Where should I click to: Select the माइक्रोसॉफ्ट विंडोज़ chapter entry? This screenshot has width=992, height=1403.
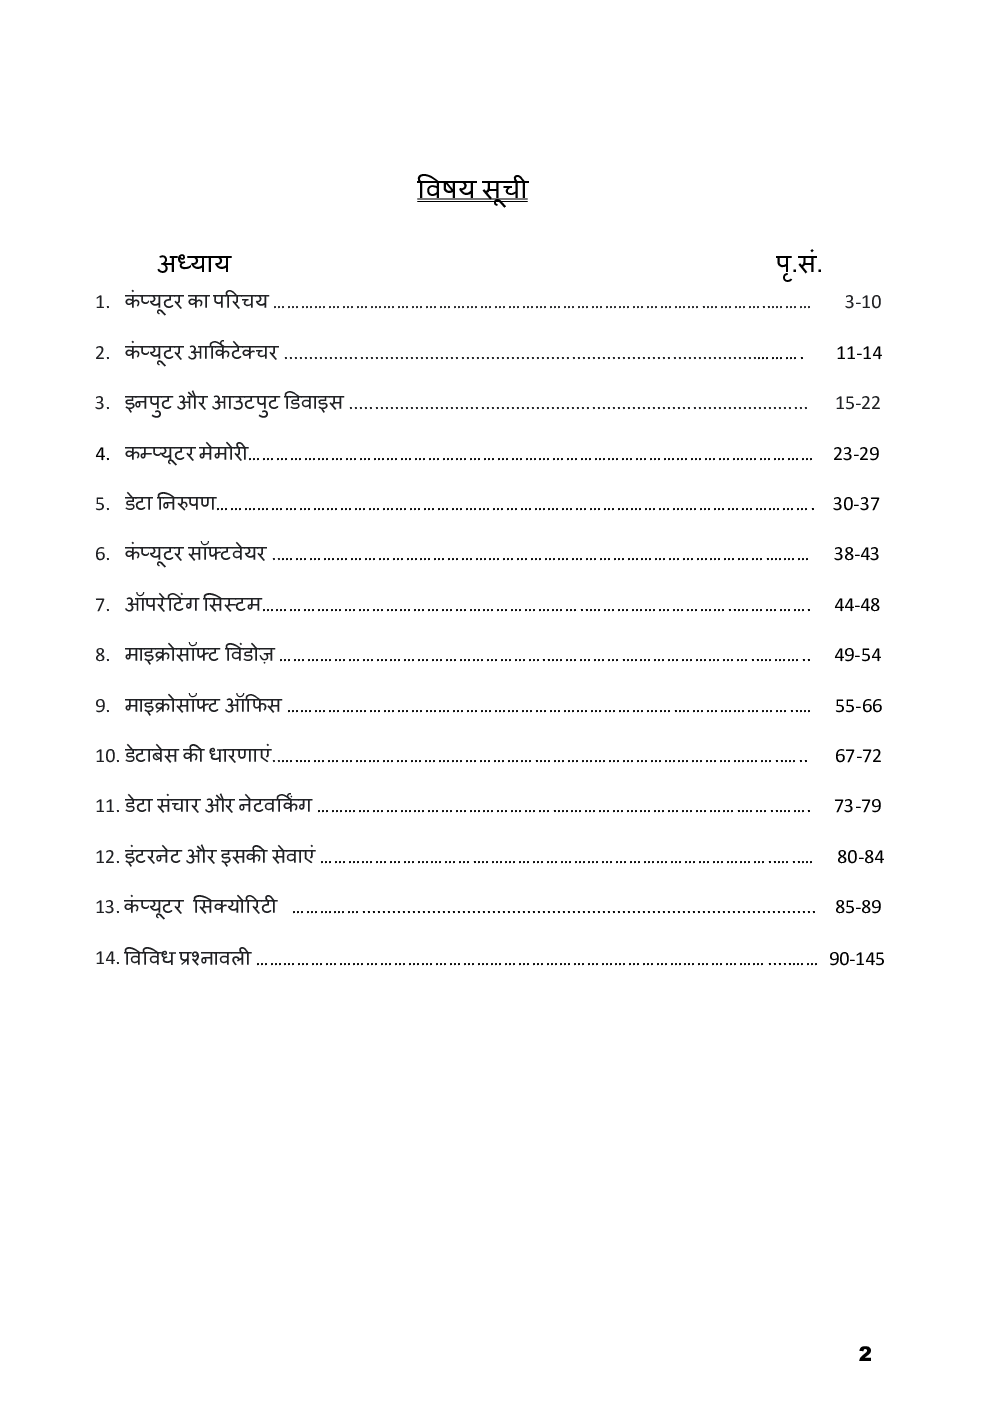[199, 655]
